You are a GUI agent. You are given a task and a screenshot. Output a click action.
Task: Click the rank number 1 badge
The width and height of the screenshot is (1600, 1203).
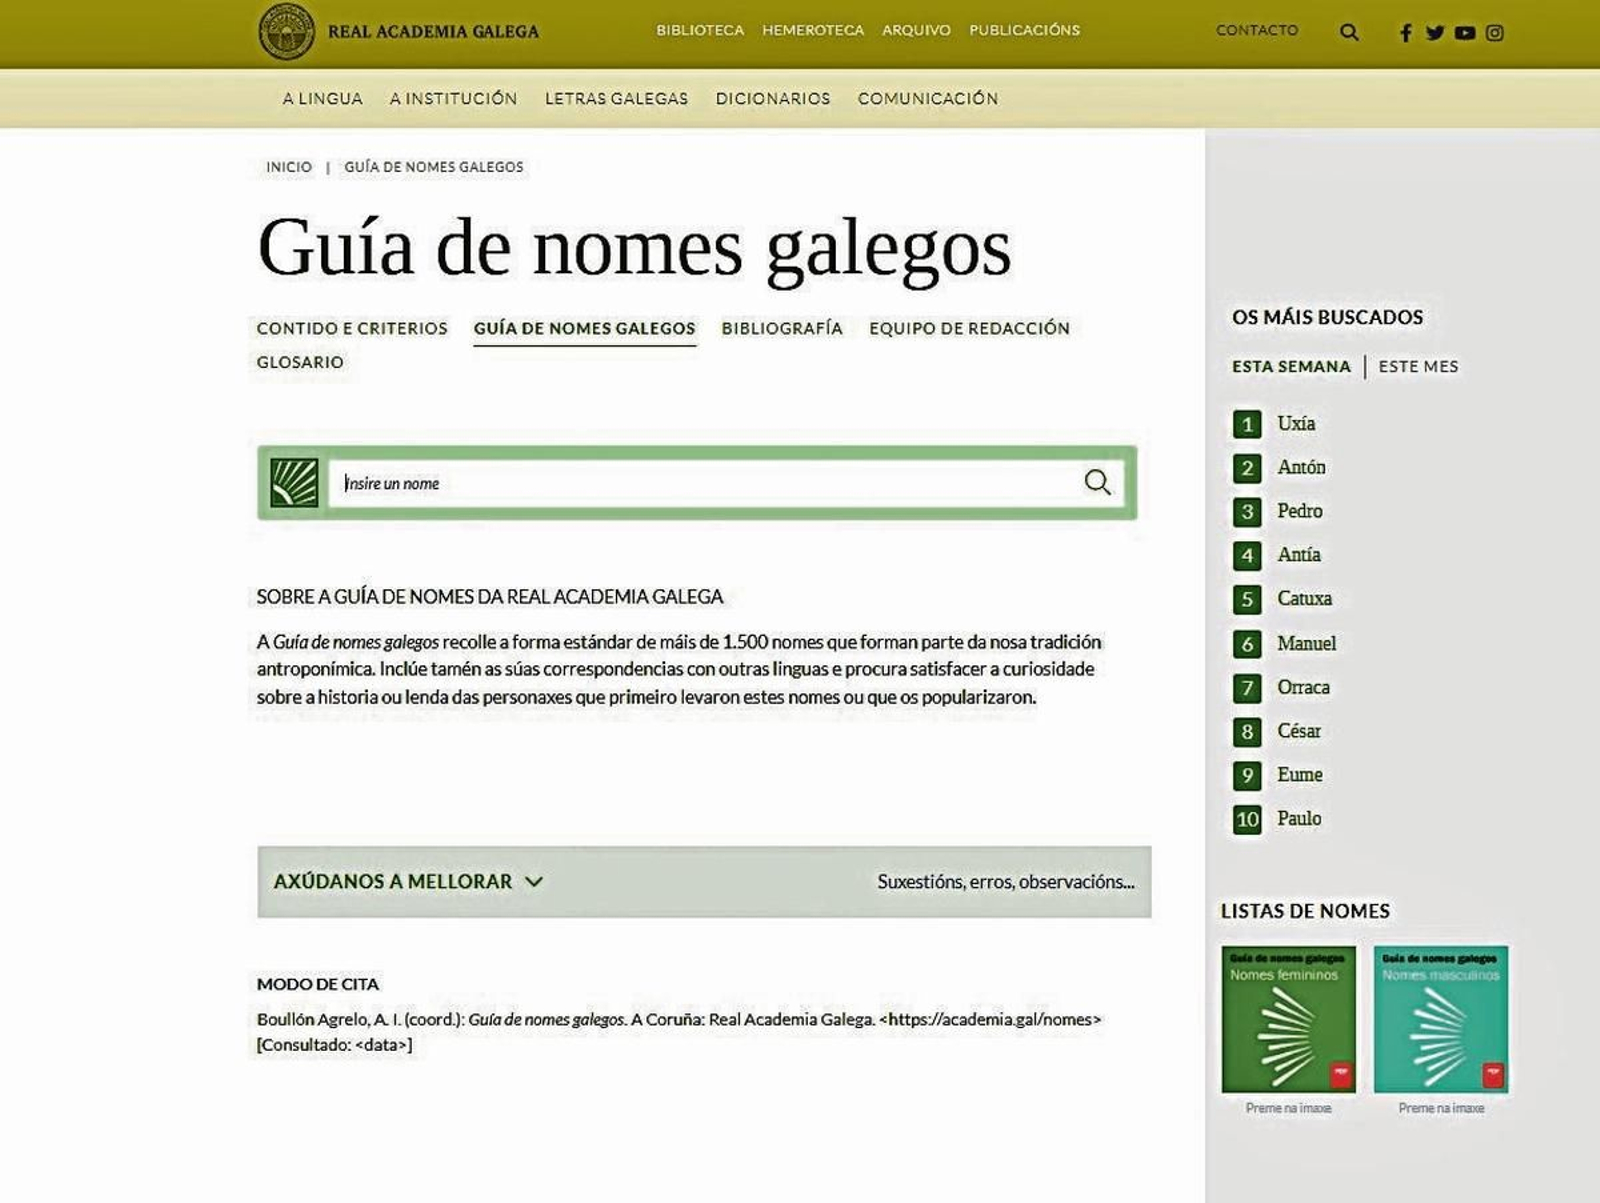[x=1247, y=424]
